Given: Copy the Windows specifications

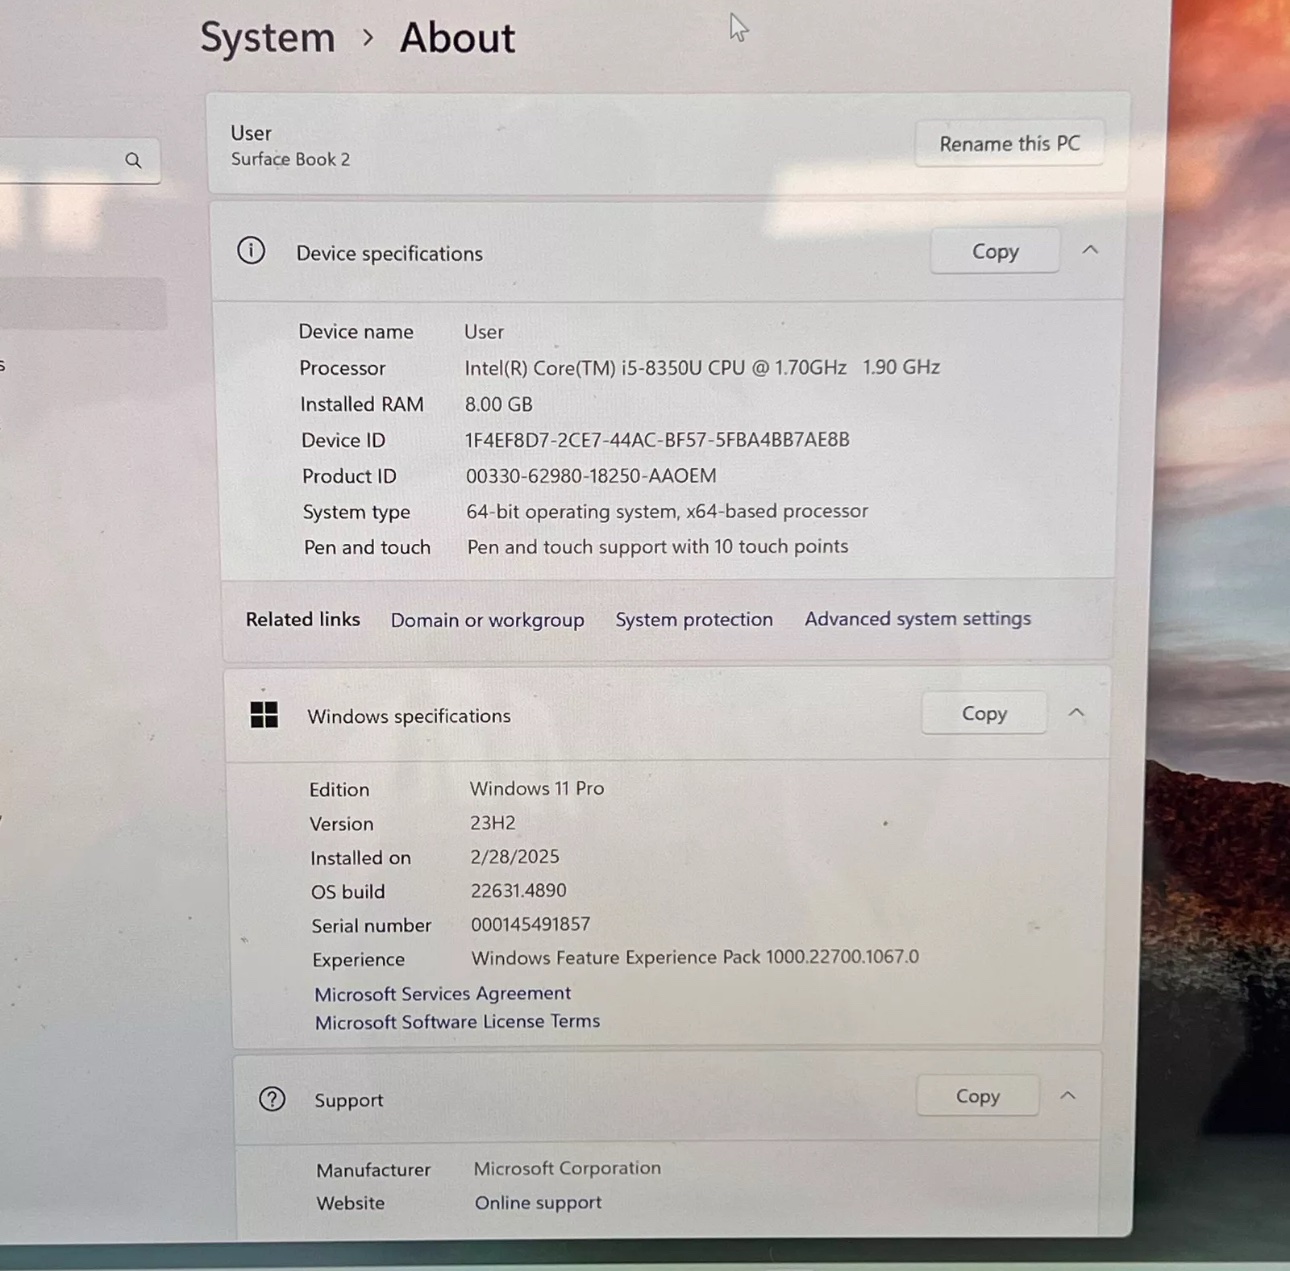Looking at the screenshot, I should point(984,713).
